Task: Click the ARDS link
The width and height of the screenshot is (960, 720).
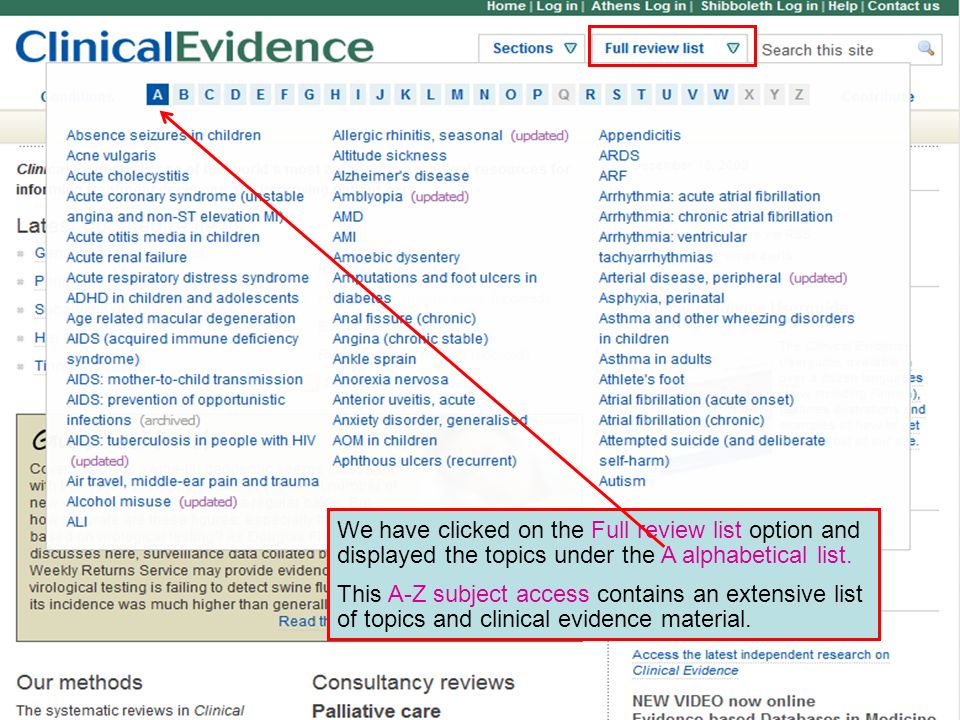Action: (619, 156)
